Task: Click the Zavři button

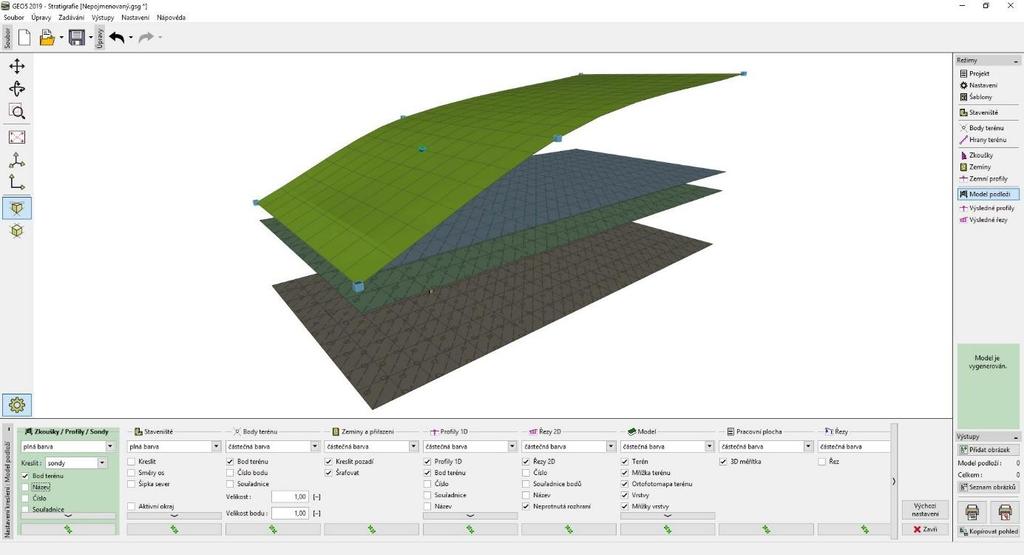Action: click(925, 530)
